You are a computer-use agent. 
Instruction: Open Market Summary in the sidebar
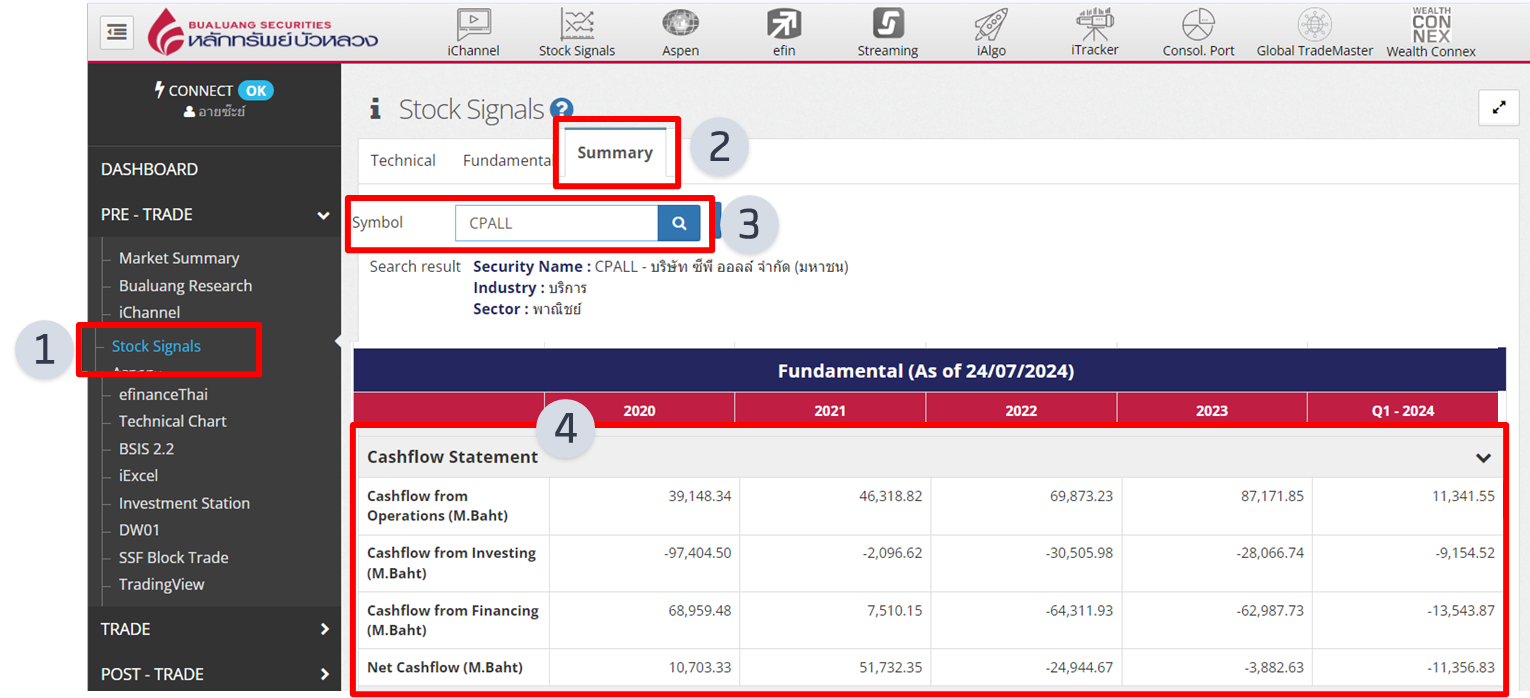tap(179, 258)
